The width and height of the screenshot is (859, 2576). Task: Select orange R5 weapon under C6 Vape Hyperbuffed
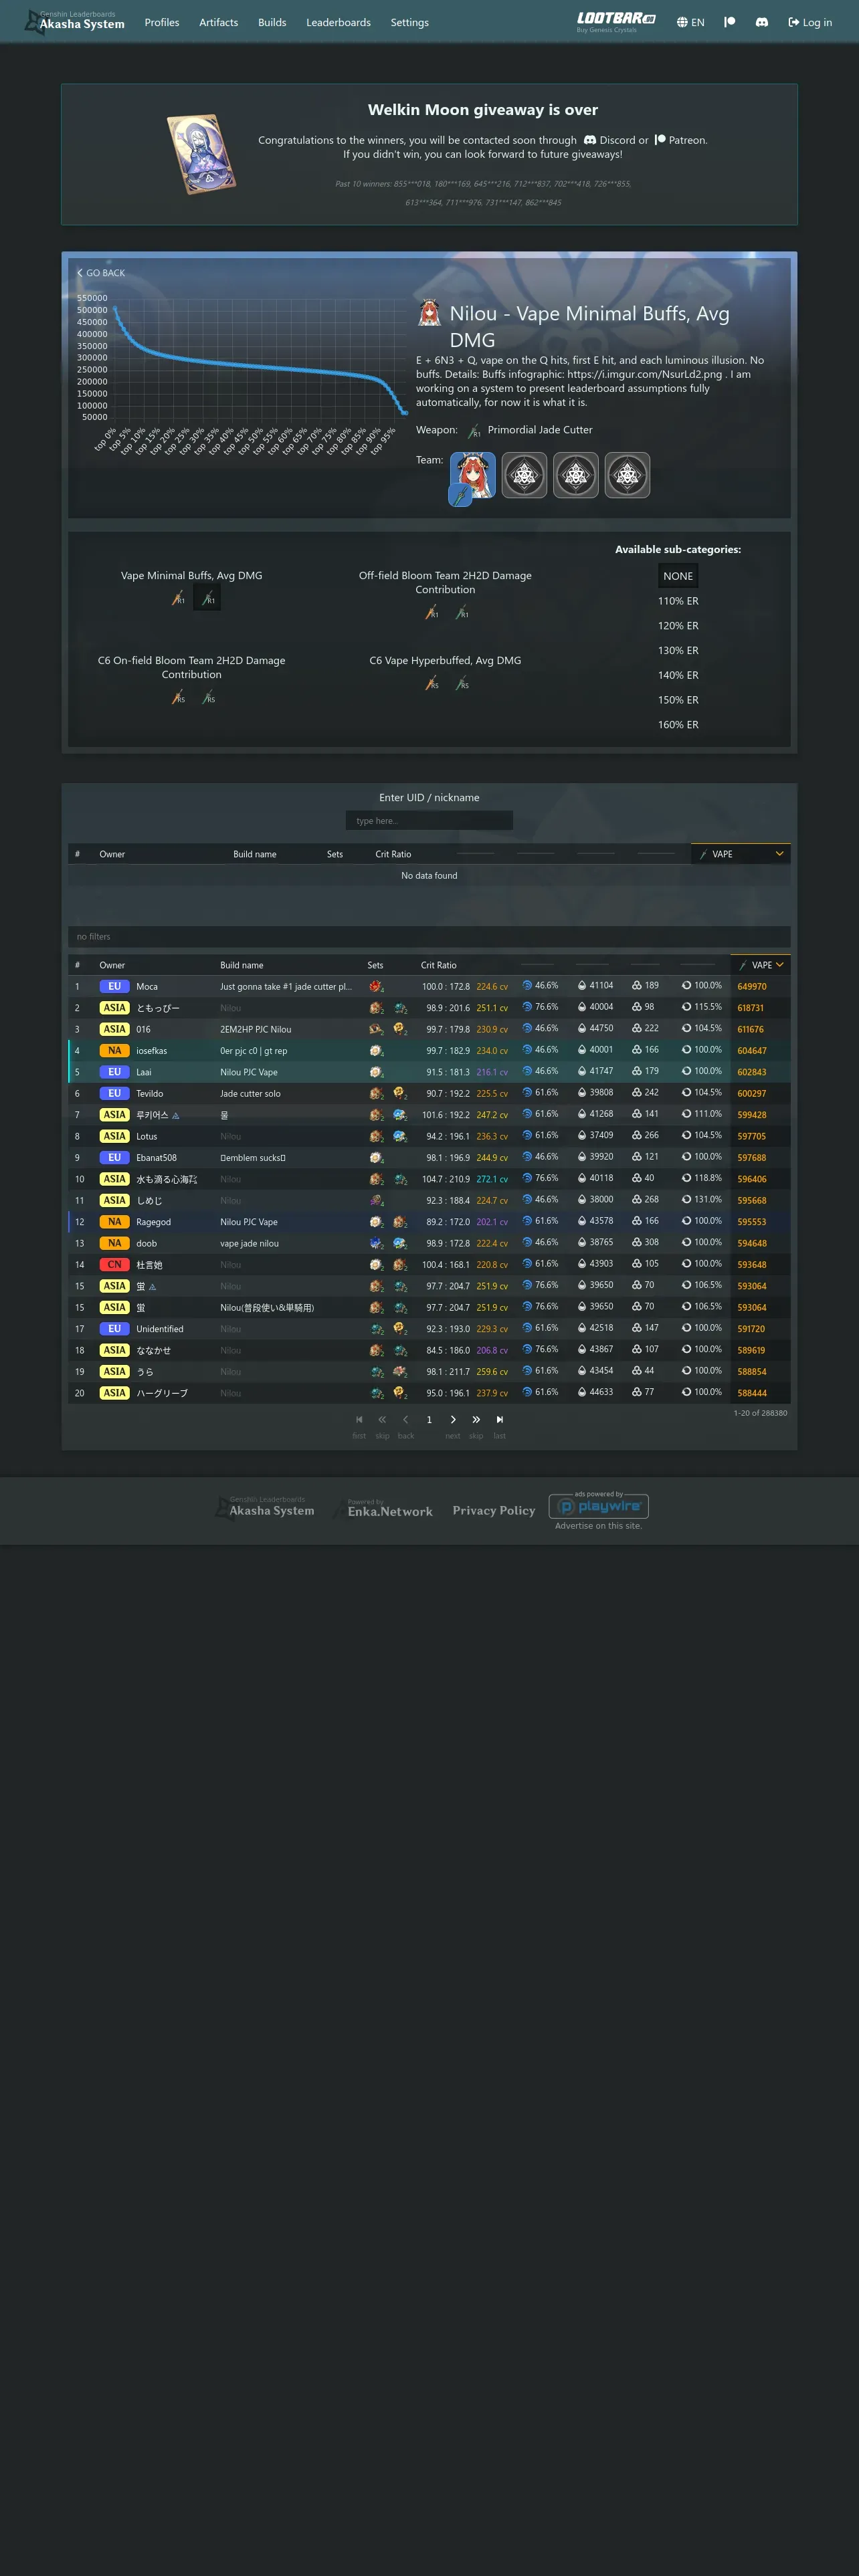click(431, 683)
